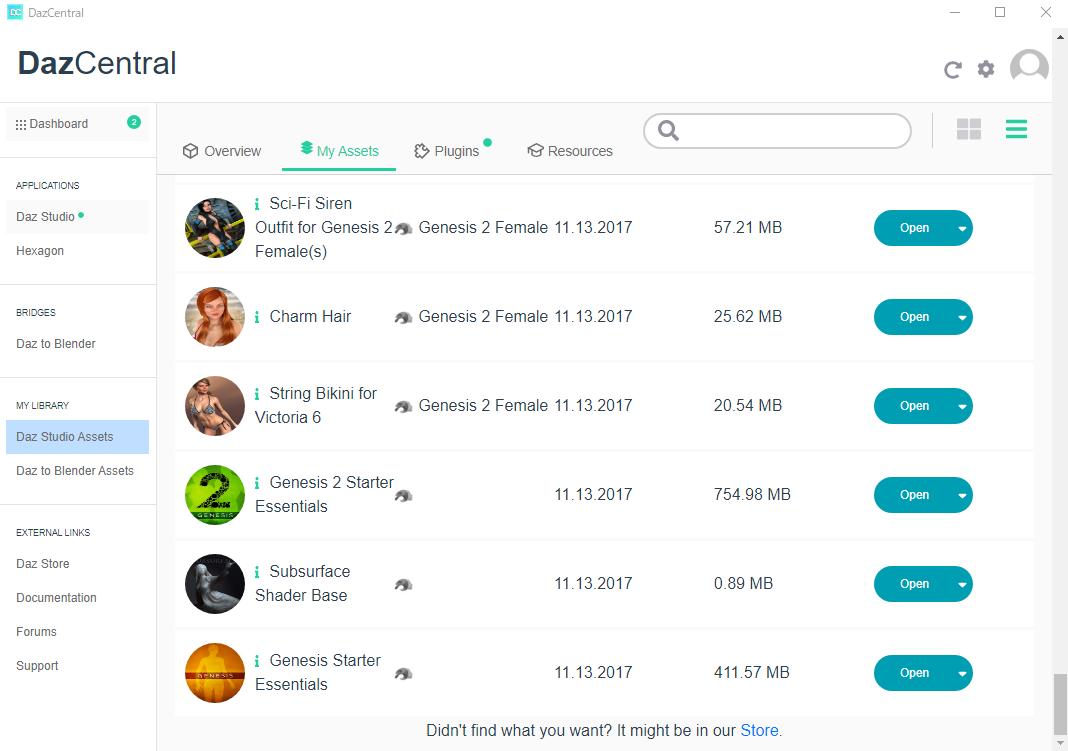This screenshot has height=751, width=1068.
Task: Click info icon for Genesis 2 Starter Essentials
Action: click(257, 483)
